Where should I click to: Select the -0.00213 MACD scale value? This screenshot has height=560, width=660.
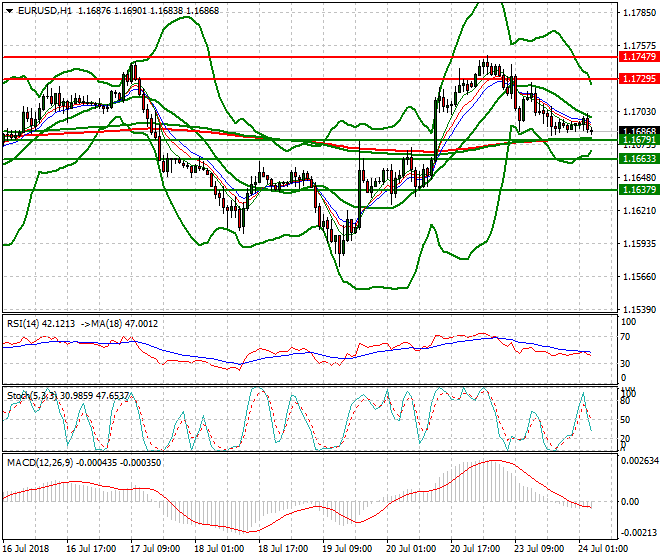point(639,533)
